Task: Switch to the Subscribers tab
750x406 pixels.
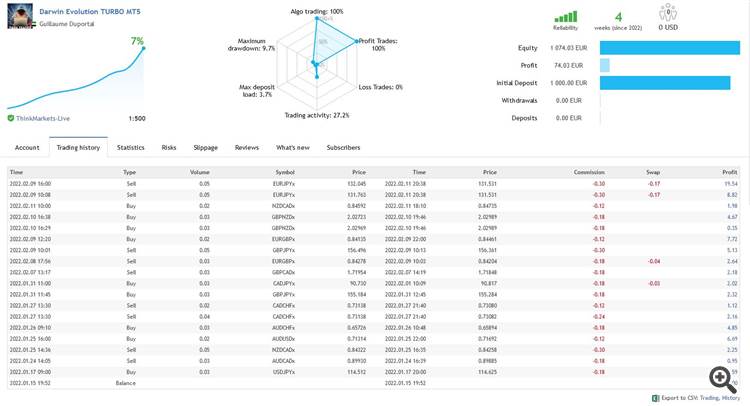Action: [x=343, y=147]
